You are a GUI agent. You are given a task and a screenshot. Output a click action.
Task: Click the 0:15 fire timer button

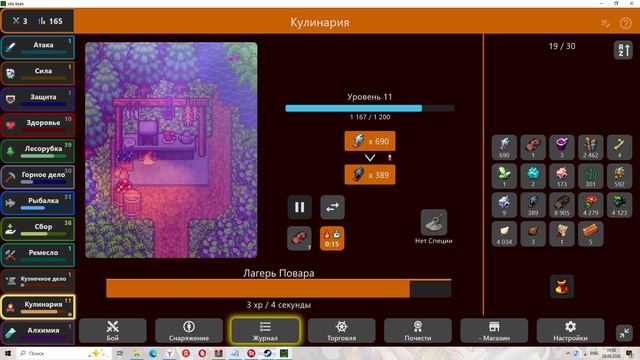point(332,238)
